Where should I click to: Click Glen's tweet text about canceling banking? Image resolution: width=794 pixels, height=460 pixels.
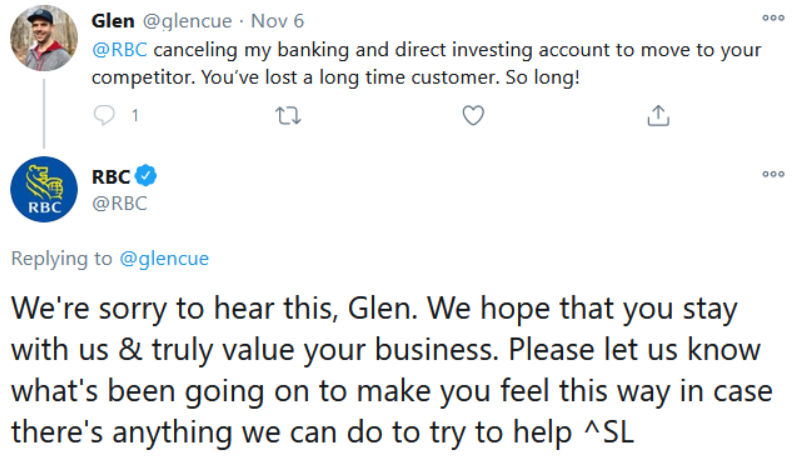[x=426, y=63]
